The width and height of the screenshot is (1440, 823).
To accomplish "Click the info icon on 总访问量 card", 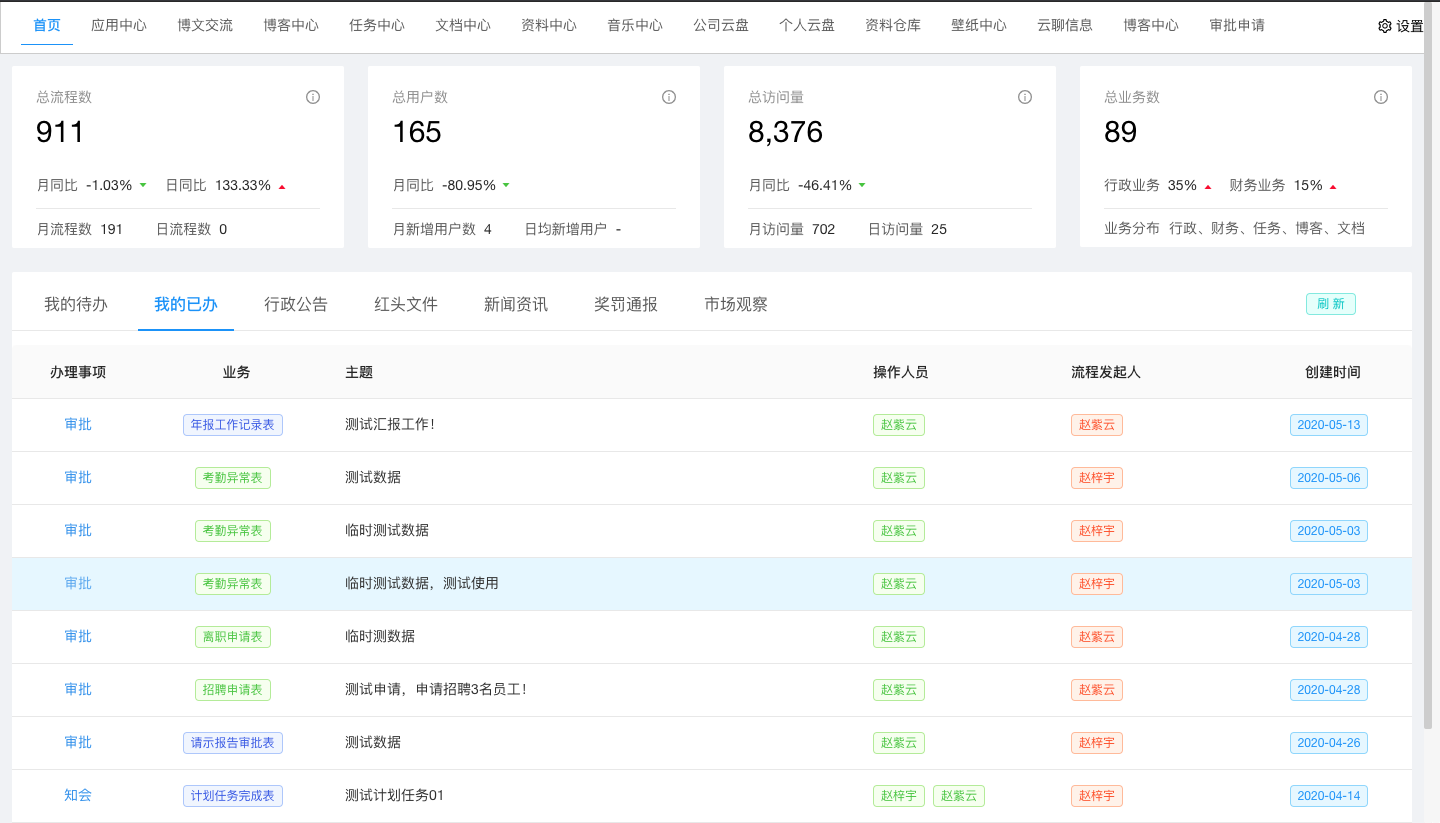I will pyautogui.click(x=1025, y=97).
